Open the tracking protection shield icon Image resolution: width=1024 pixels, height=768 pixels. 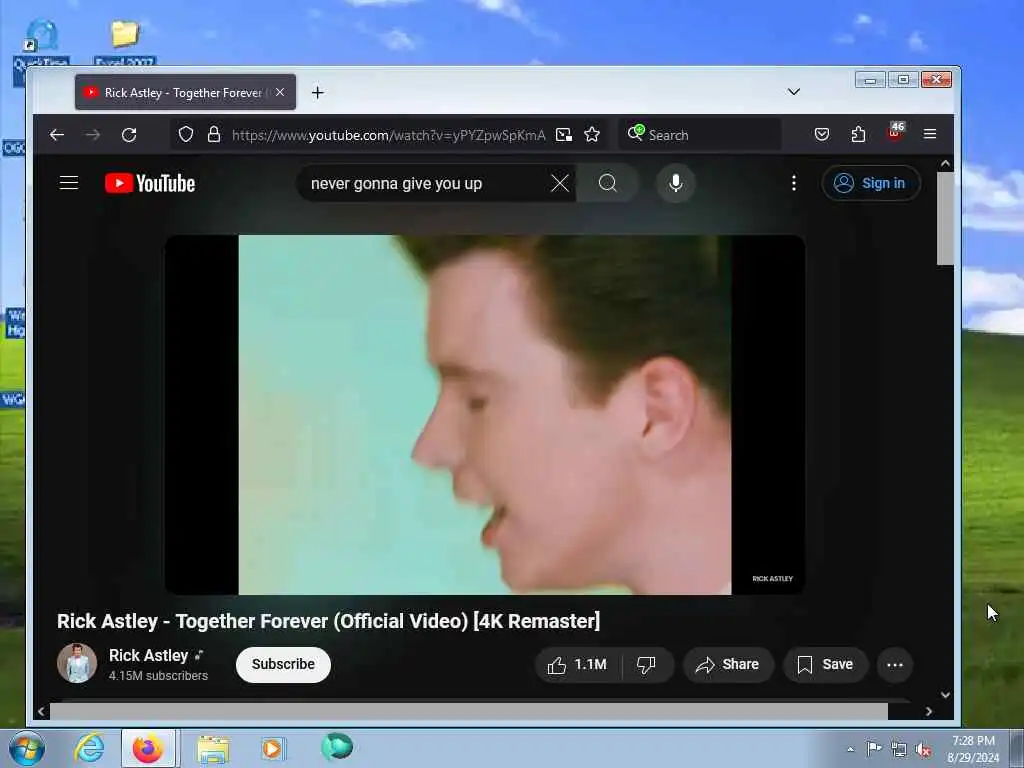pyautogui.click(x=186, y=135)
